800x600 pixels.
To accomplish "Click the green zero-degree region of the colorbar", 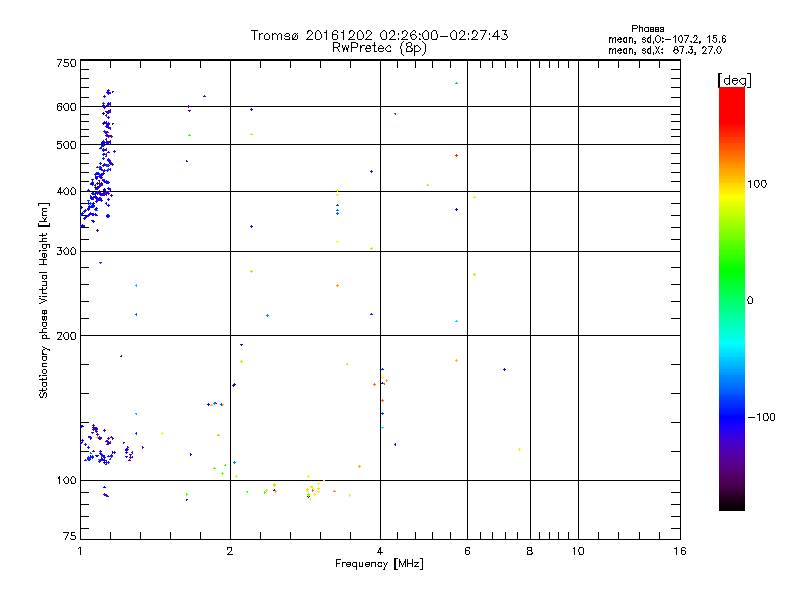I will (x=732, y=300).
